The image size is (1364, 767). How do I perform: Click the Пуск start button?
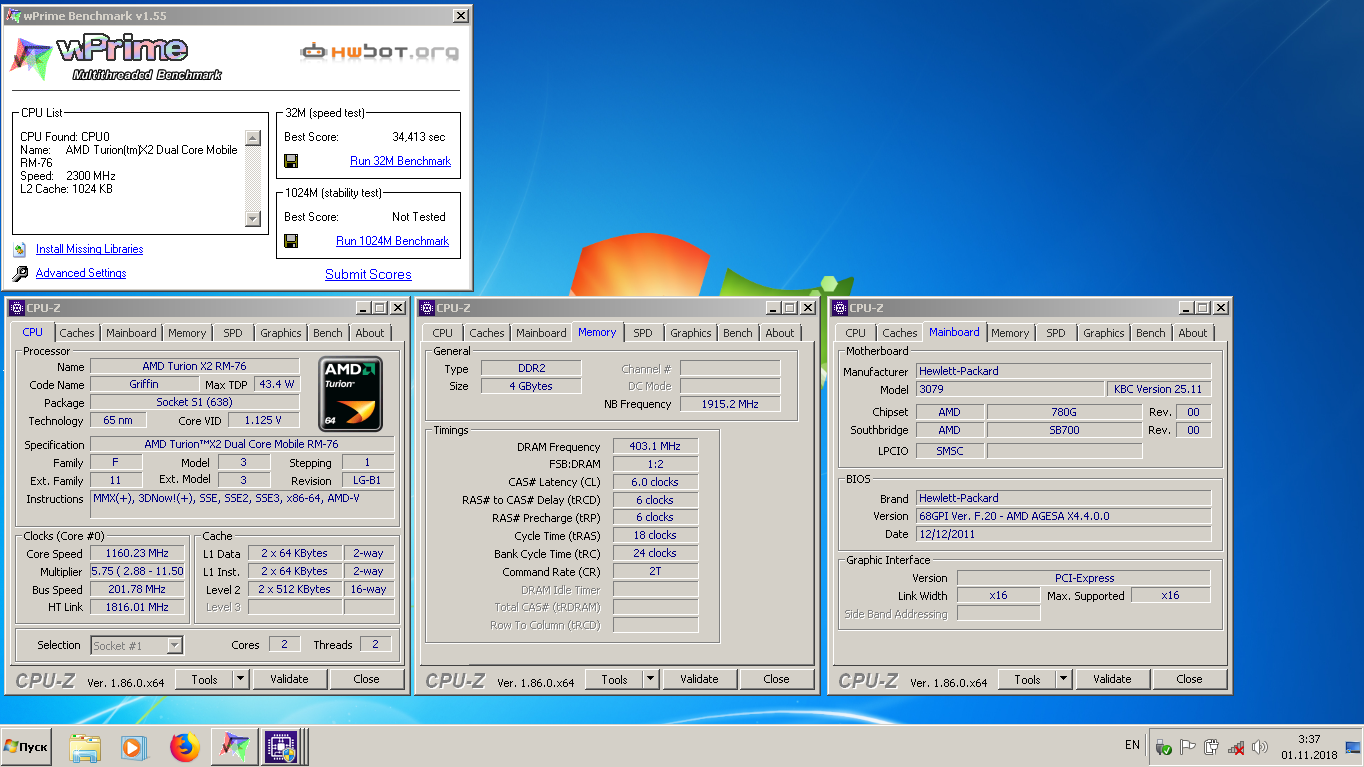[x=27, y=747]
